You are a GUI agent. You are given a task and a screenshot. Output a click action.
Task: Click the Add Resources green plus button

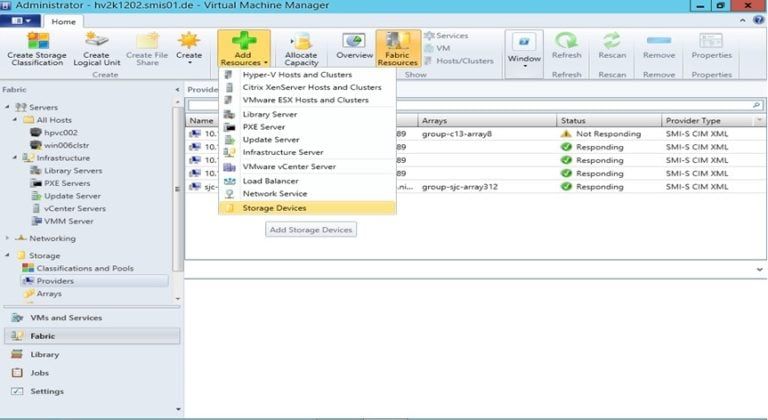(243, 49)
